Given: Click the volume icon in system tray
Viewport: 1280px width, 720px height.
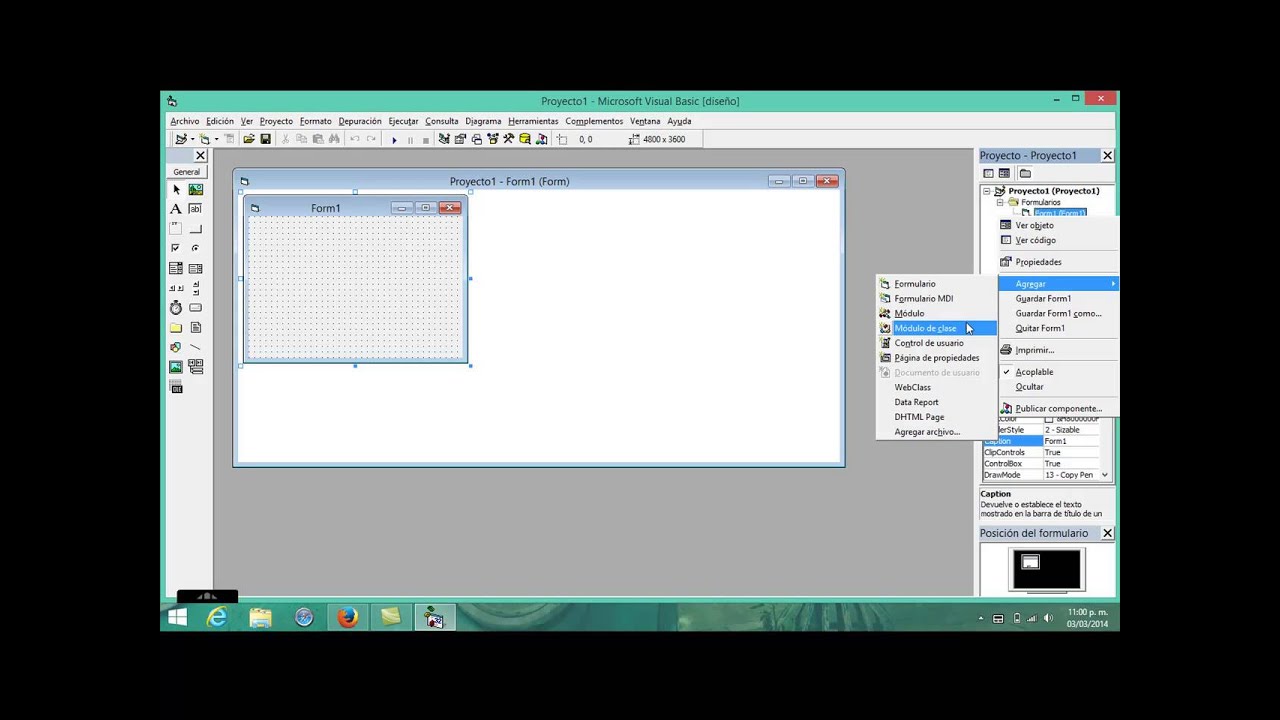Looking at the screenshot, I should [x=1048, y=619].
